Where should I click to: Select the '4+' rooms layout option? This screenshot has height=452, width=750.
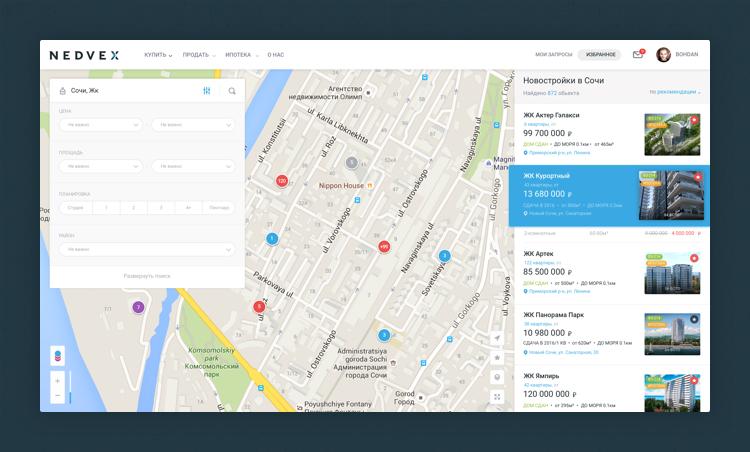(188, 208)
